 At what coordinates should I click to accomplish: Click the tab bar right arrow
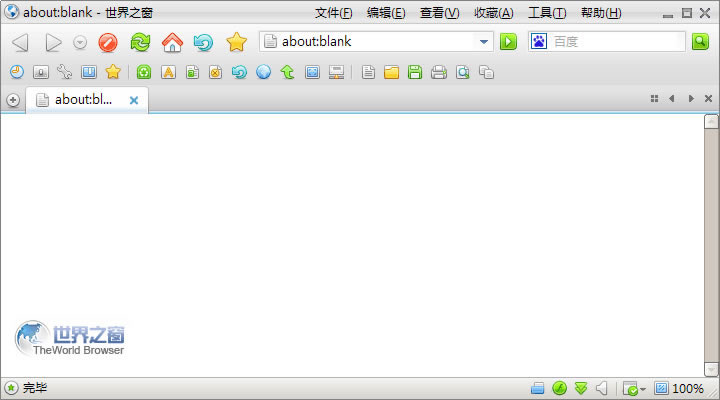[691, 99]
